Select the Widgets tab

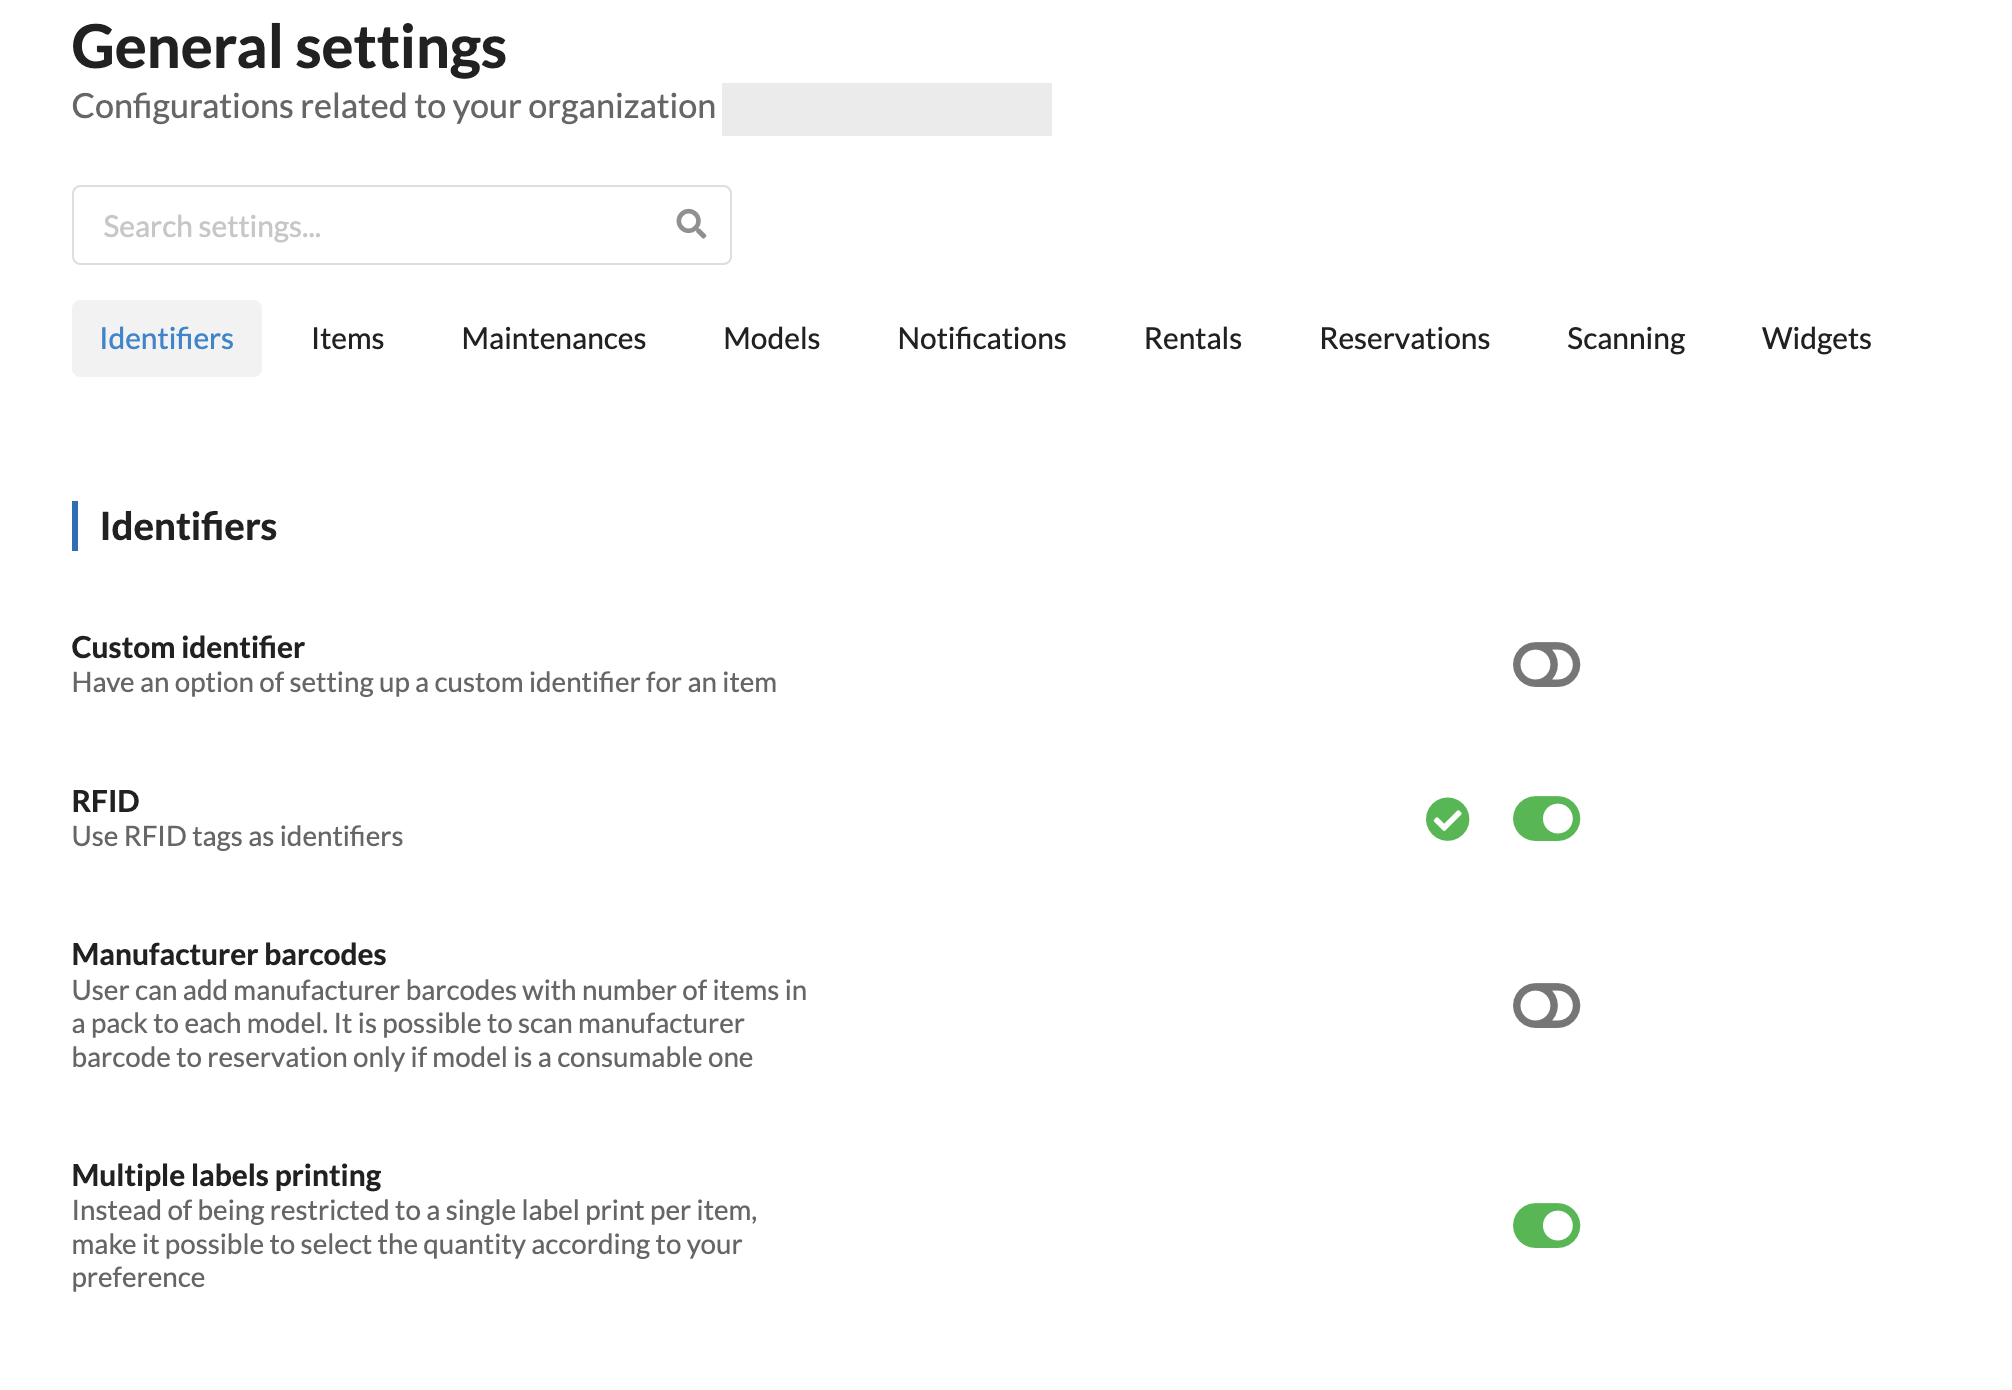click(1816, 339)
